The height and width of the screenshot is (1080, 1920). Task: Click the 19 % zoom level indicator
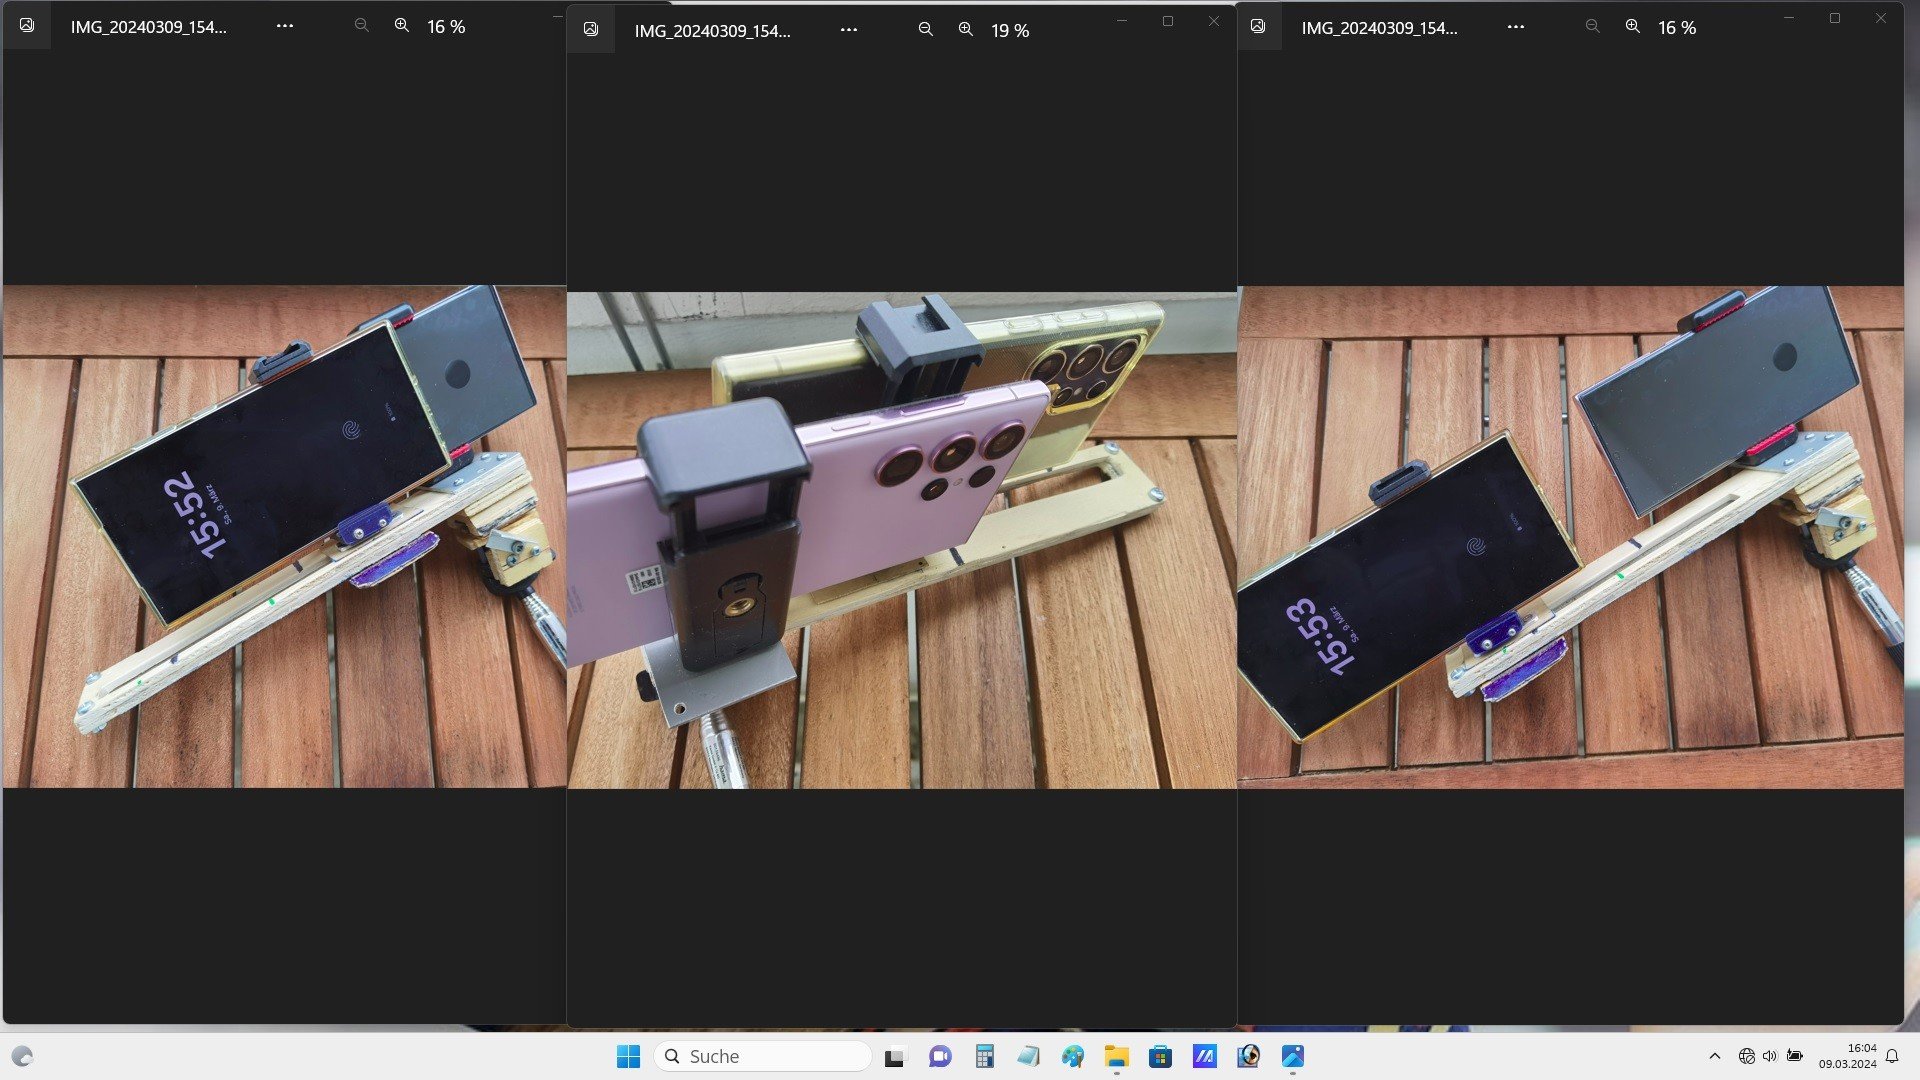click(x=1010, y=31)
